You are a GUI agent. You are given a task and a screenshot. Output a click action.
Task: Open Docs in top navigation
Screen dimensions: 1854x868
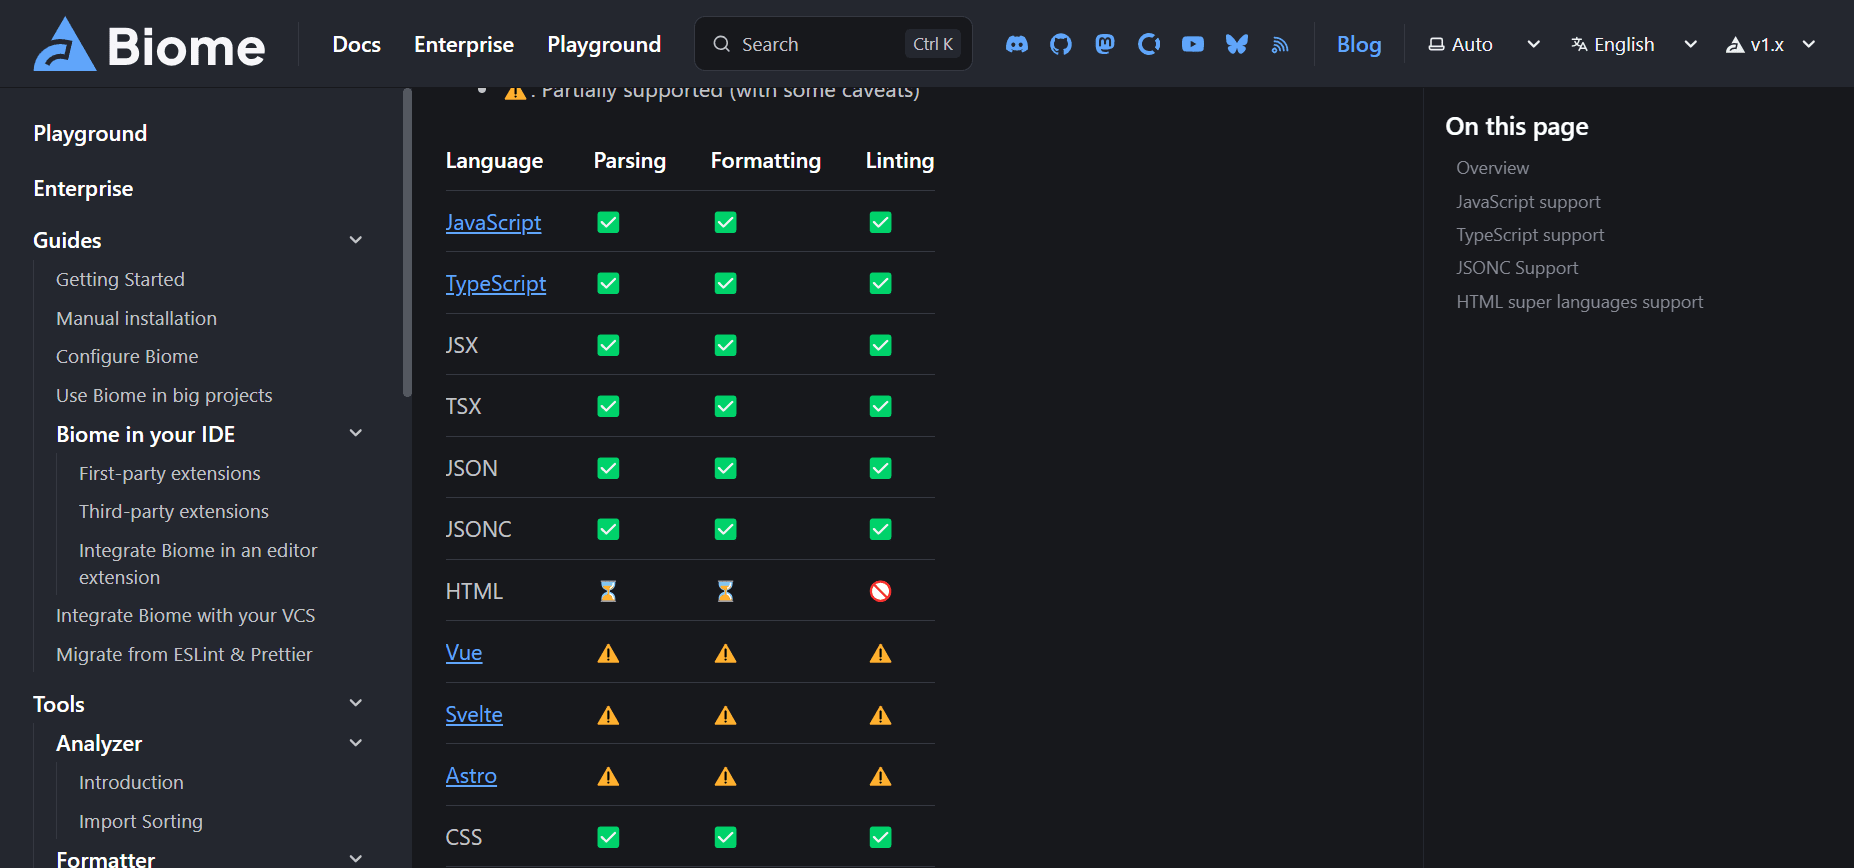tap(357, 44)
